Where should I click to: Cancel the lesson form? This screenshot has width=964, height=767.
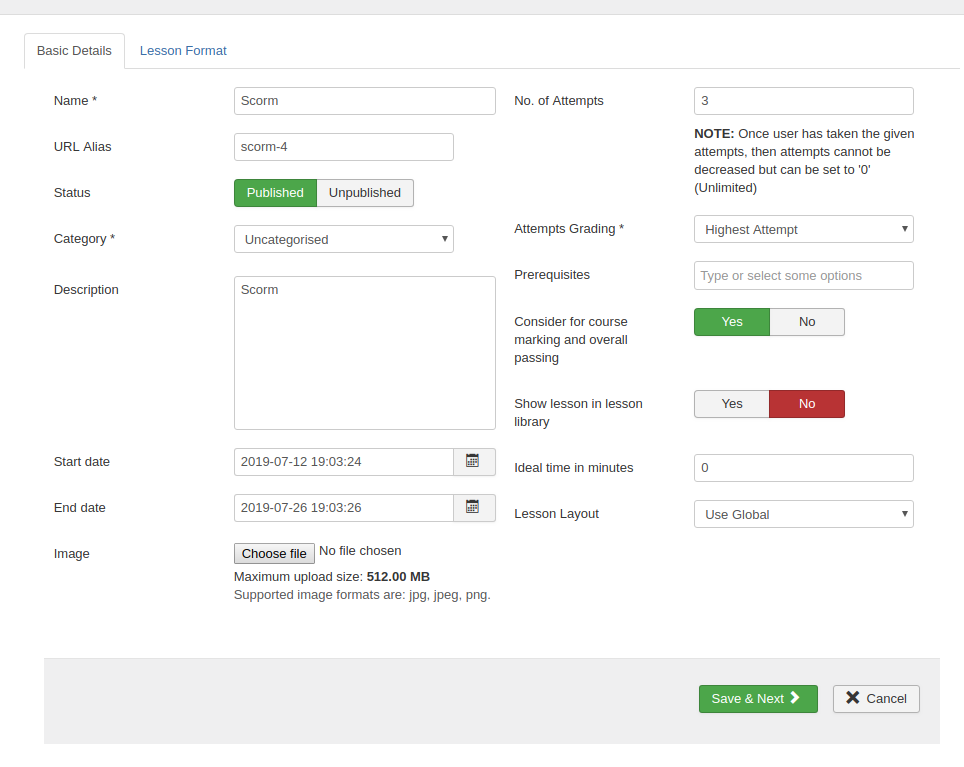[x=876, y=699]
